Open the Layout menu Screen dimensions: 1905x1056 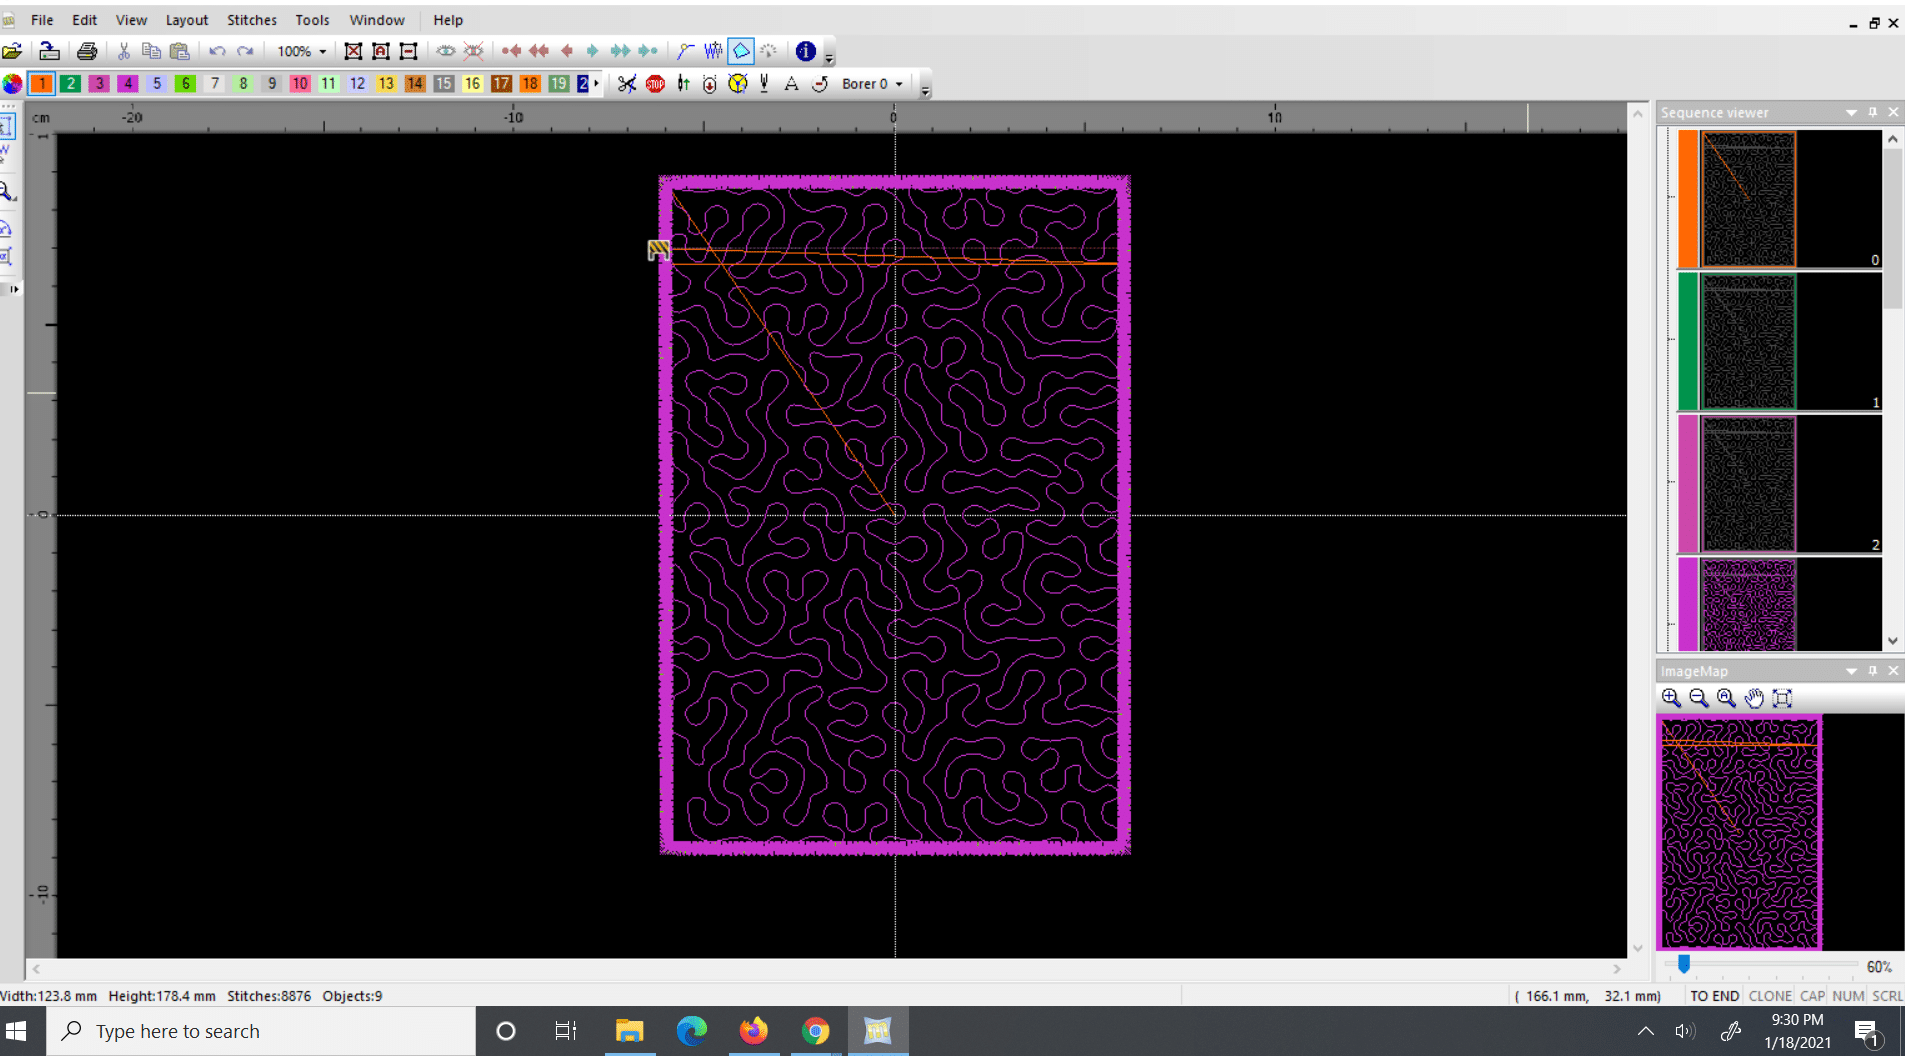(x=187, y=19)
